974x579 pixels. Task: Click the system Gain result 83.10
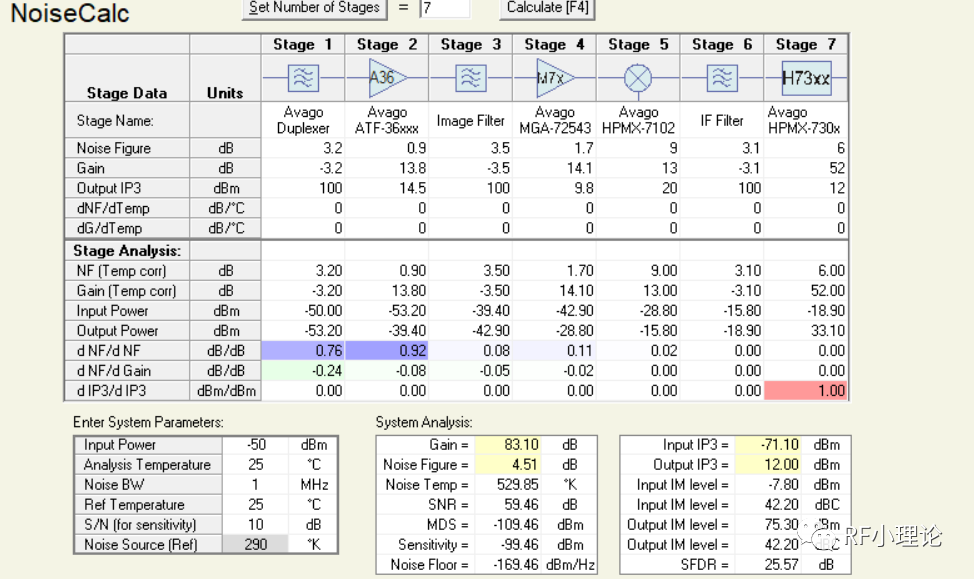(x=507, y=445)
